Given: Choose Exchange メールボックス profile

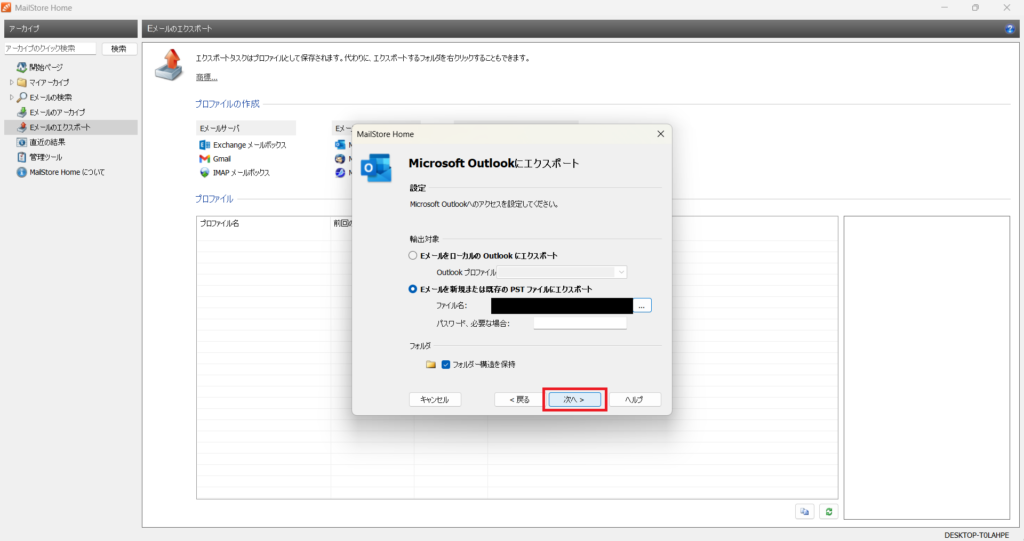Looking at the screenshot, I should pyautogui.click(x=249, y=145).
